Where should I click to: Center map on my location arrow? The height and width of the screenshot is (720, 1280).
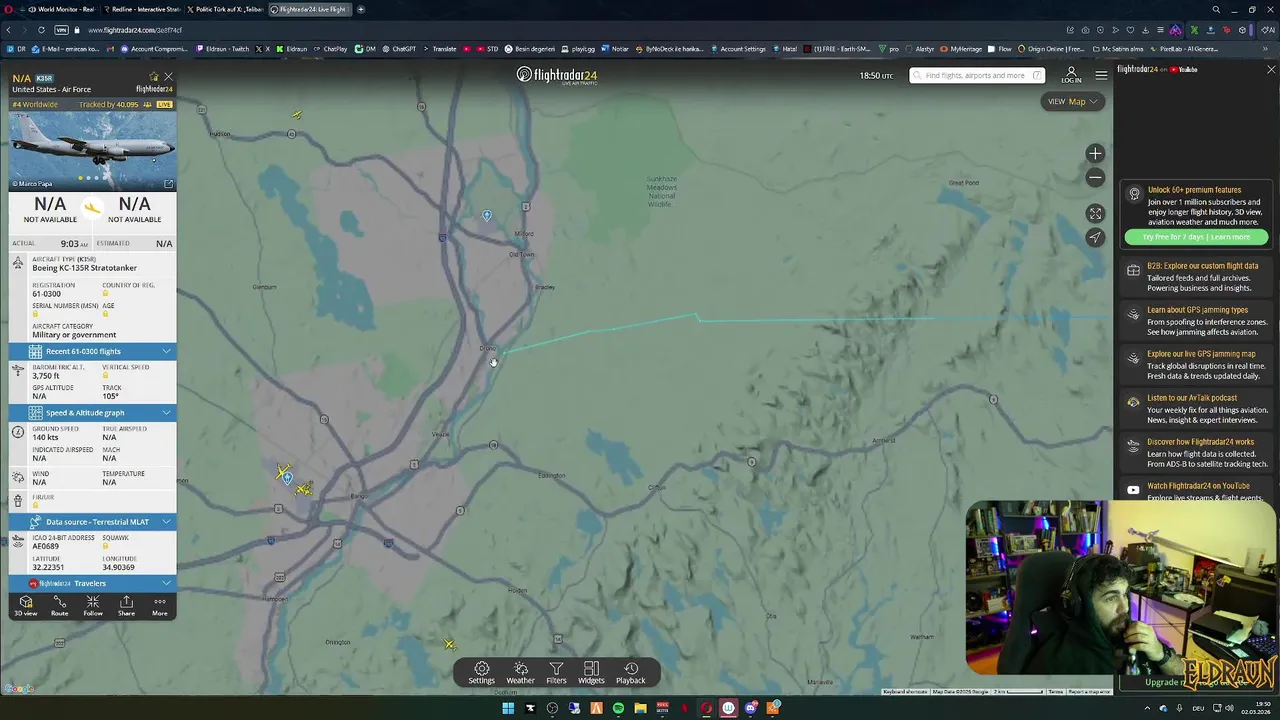(x=1095, y=237)
